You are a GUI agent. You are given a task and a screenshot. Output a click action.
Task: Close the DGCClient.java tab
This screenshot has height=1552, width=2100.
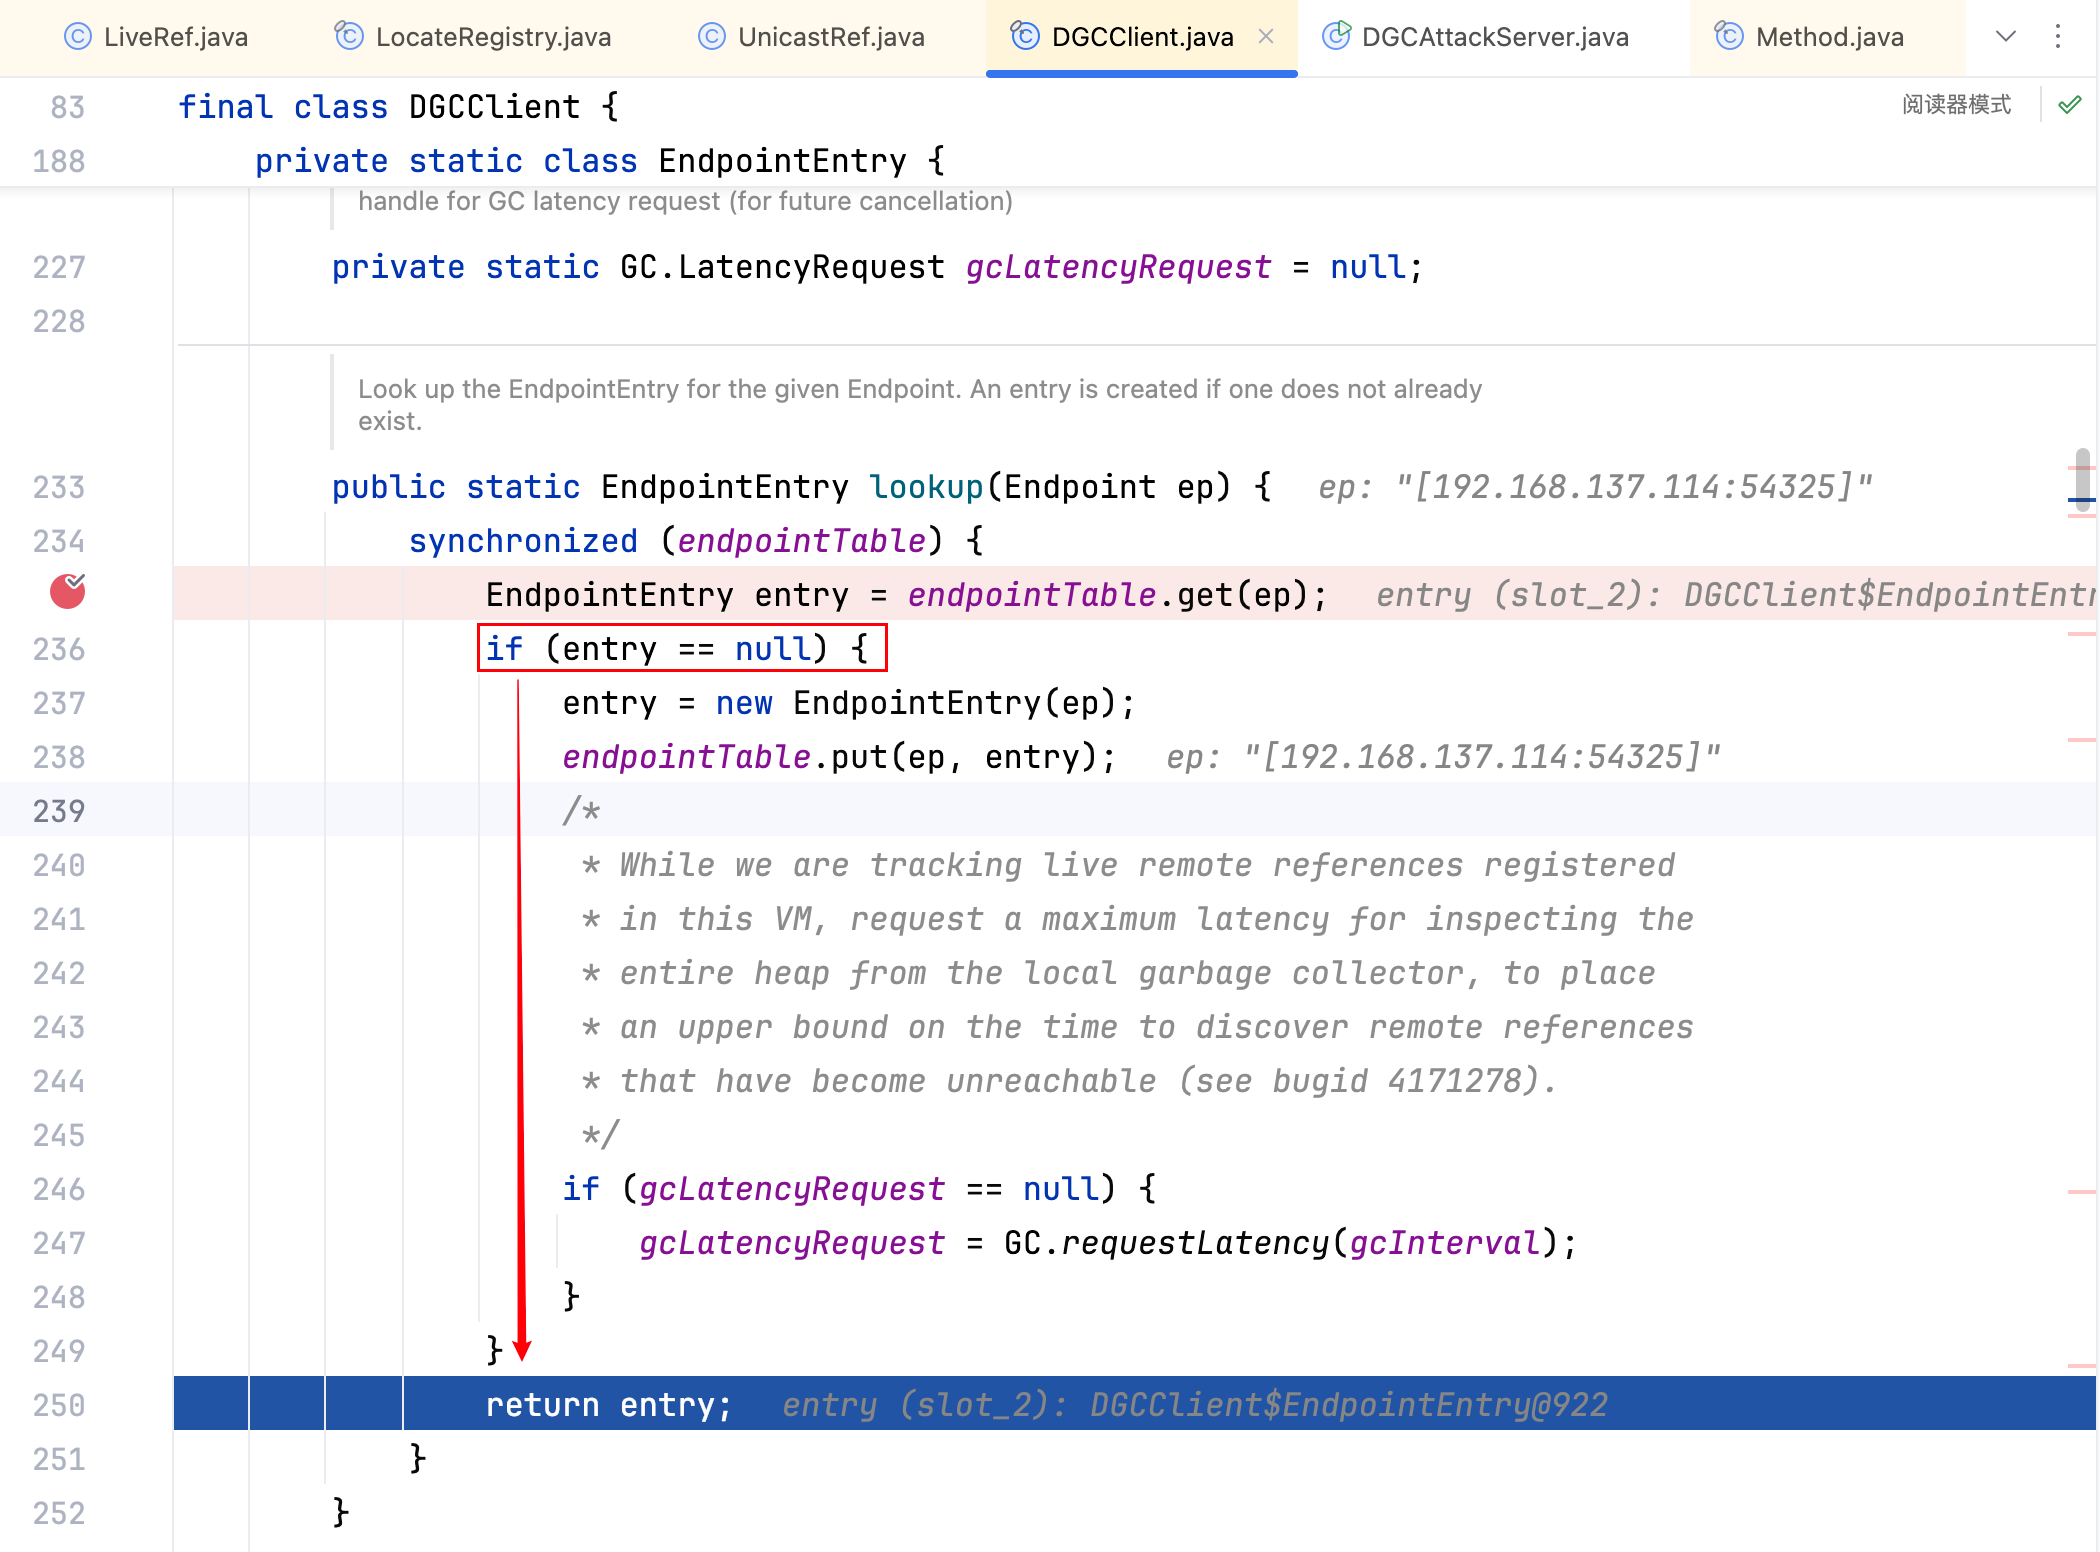[1266, 37]
